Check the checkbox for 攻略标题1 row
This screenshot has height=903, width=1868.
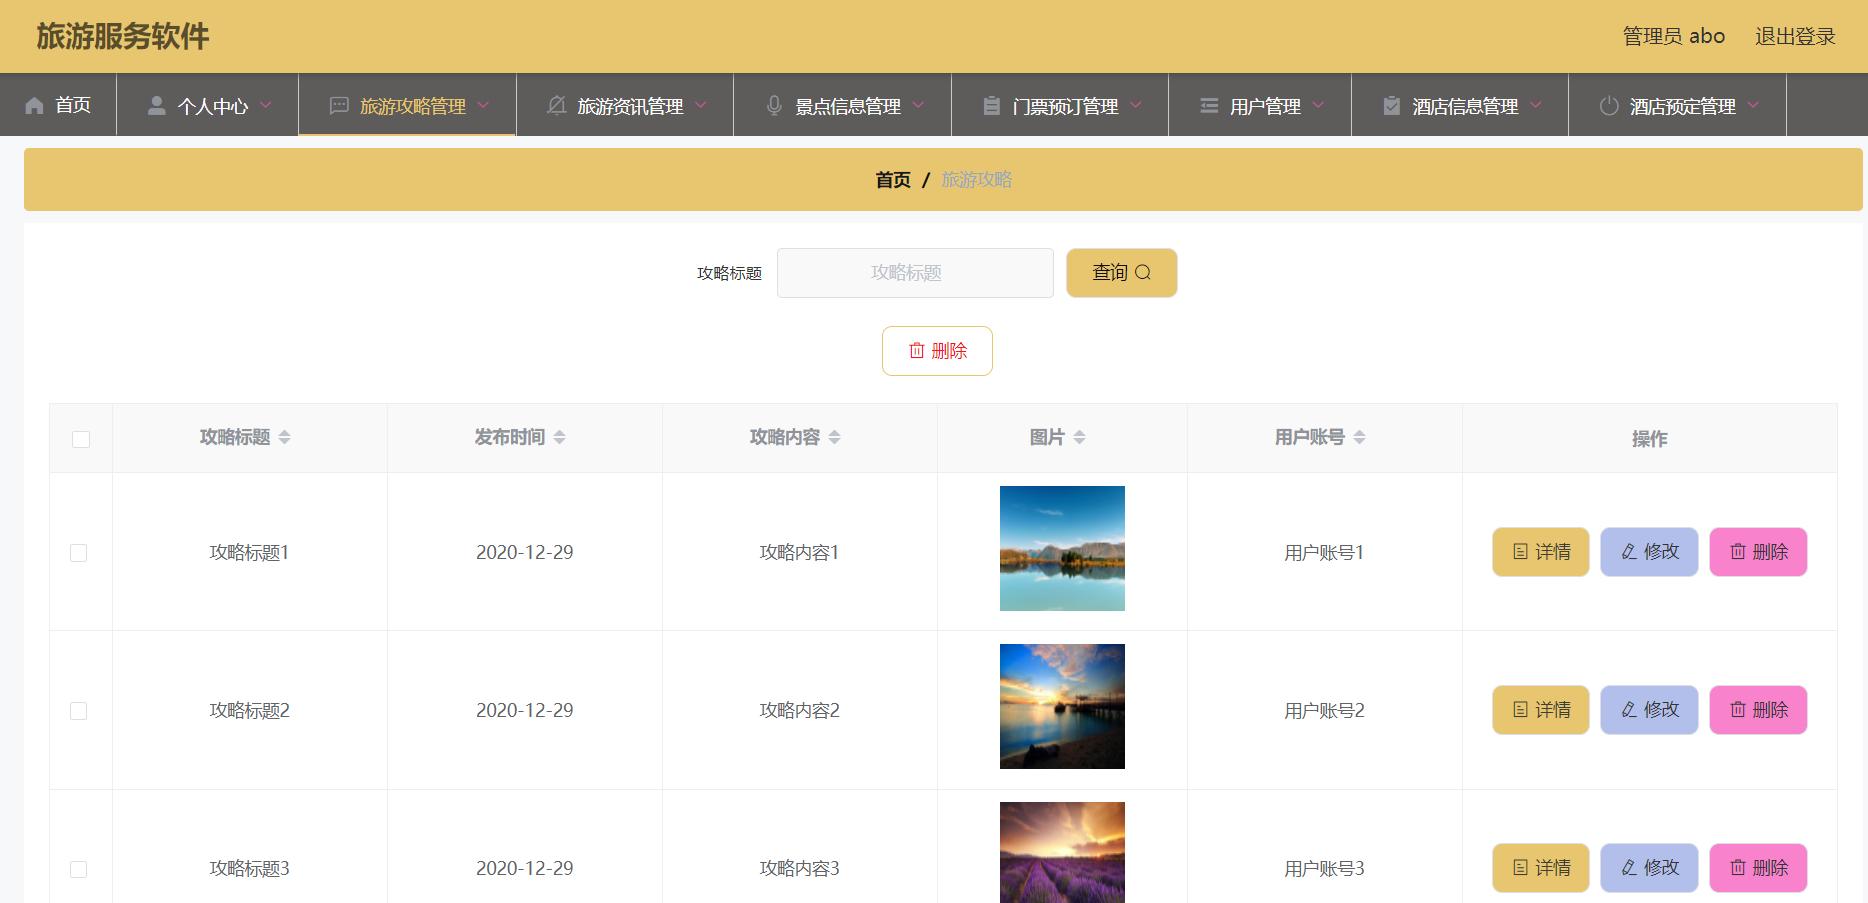coord(80,551)
